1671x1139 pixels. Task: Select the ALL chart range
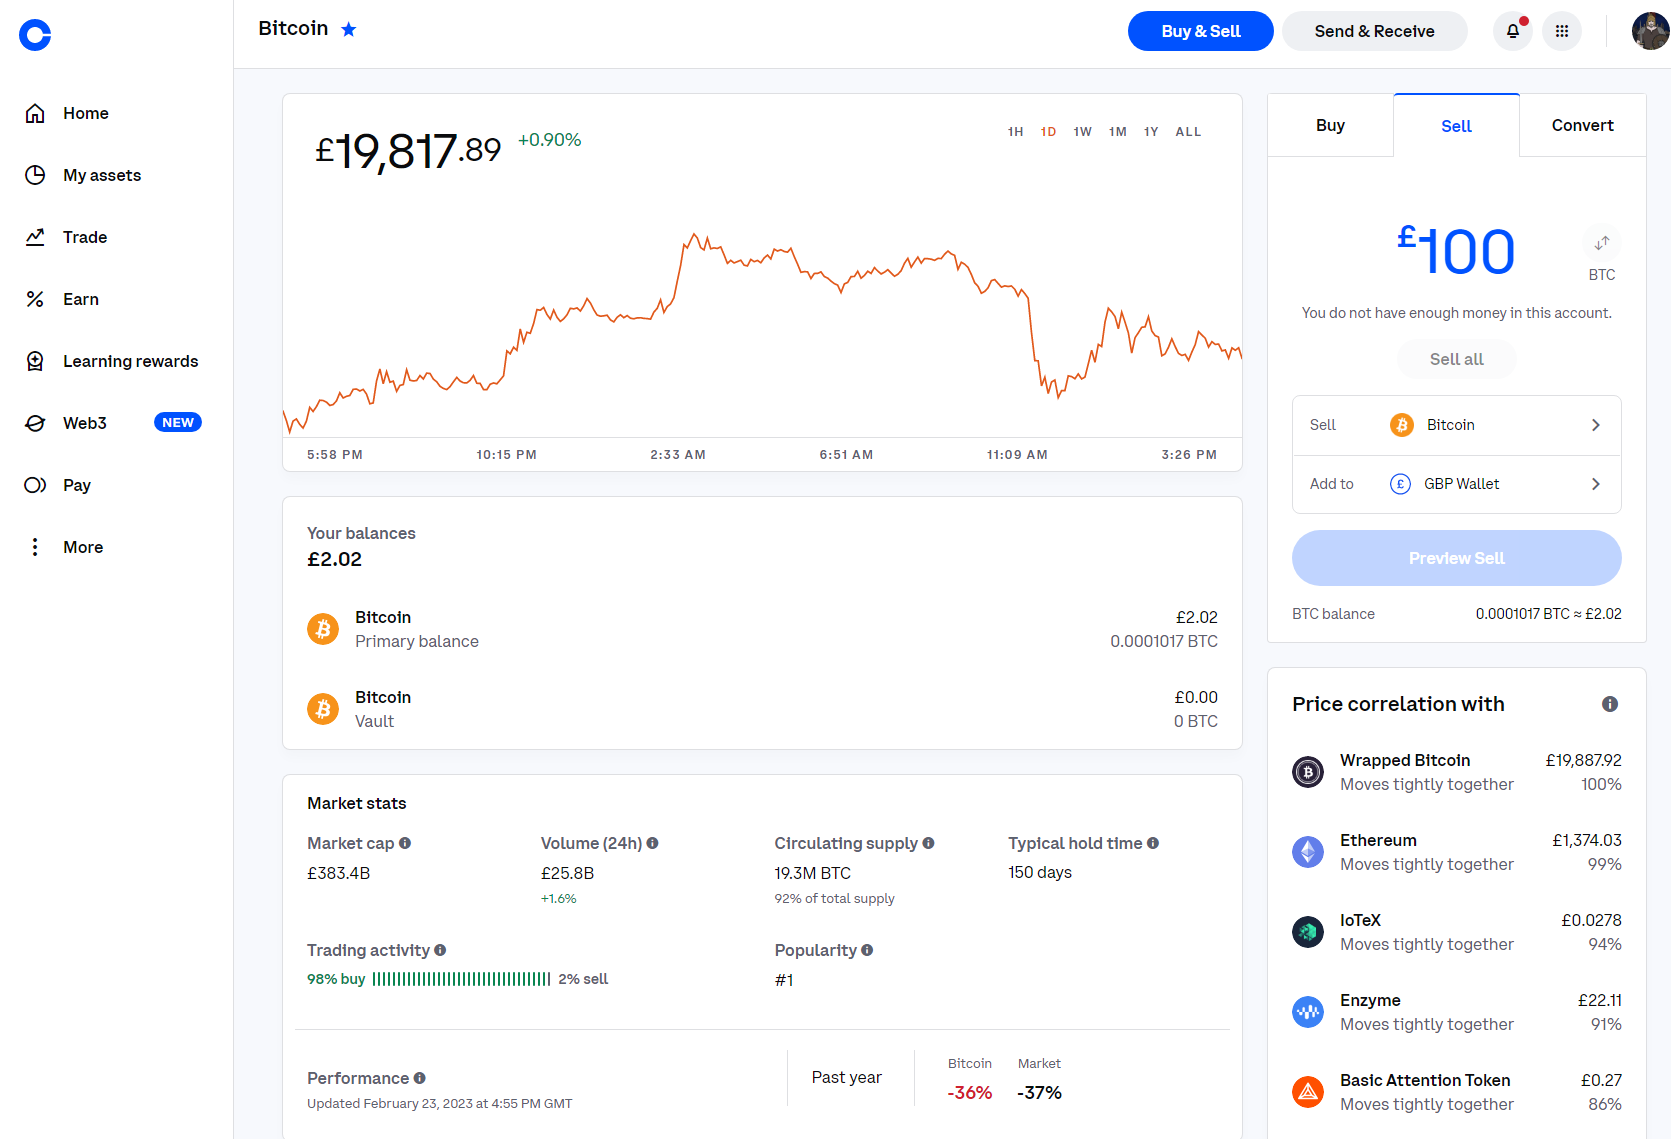tap(1189, 132)
